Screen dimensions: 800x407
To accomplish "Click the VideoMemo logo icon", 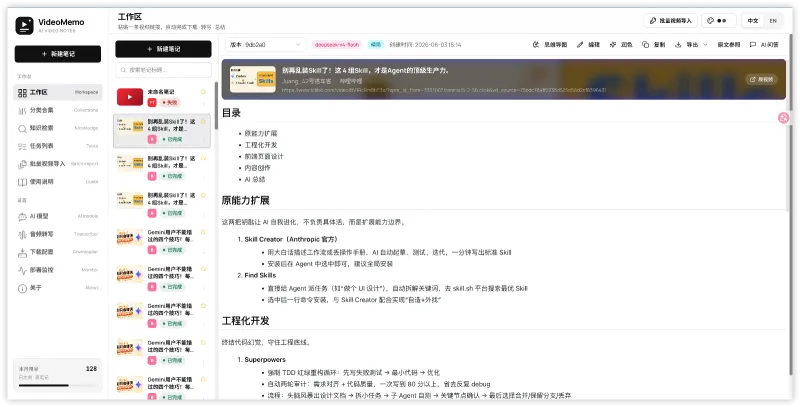I will pyautogui.click(x=24, y=26).
